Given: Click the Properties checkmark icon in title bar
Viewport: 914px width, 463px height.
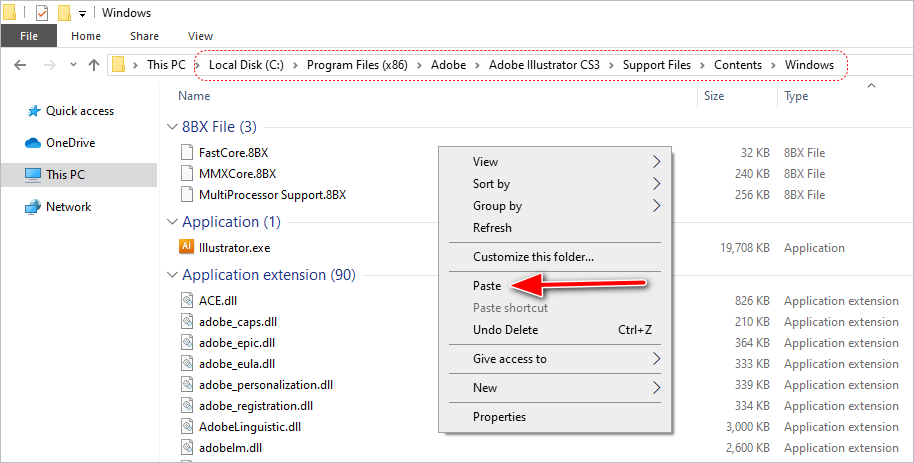Looking at the screenshot, I should click(42, 13).
